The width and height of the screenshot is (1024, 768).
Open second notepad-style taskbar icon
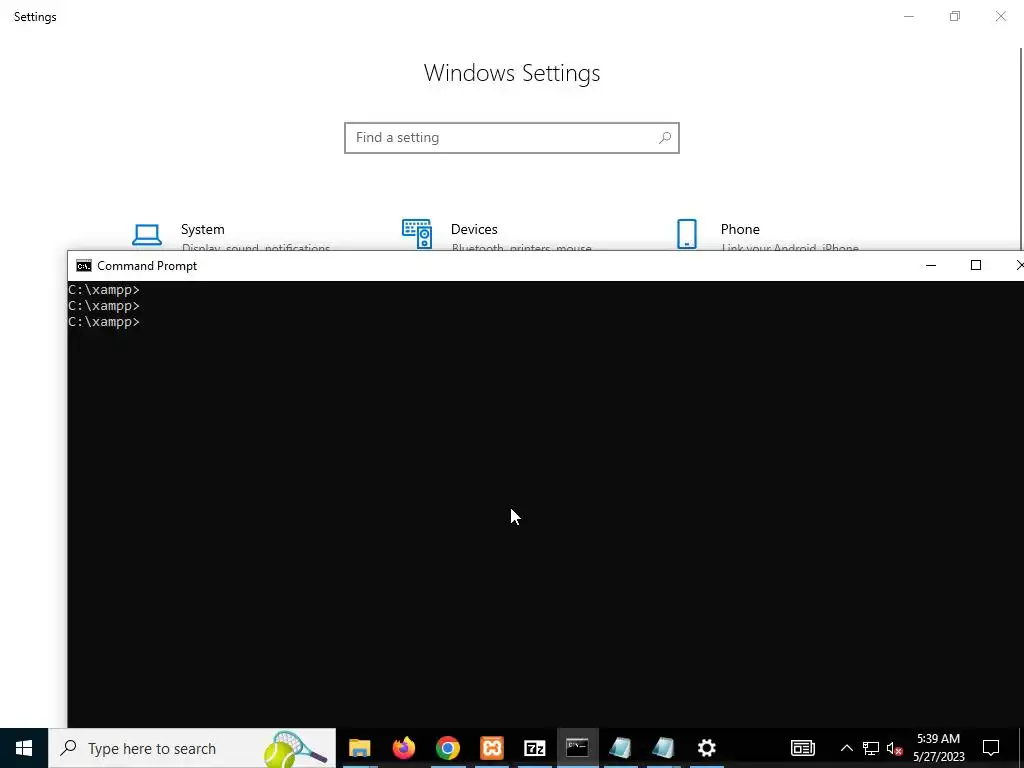[664, 748]
